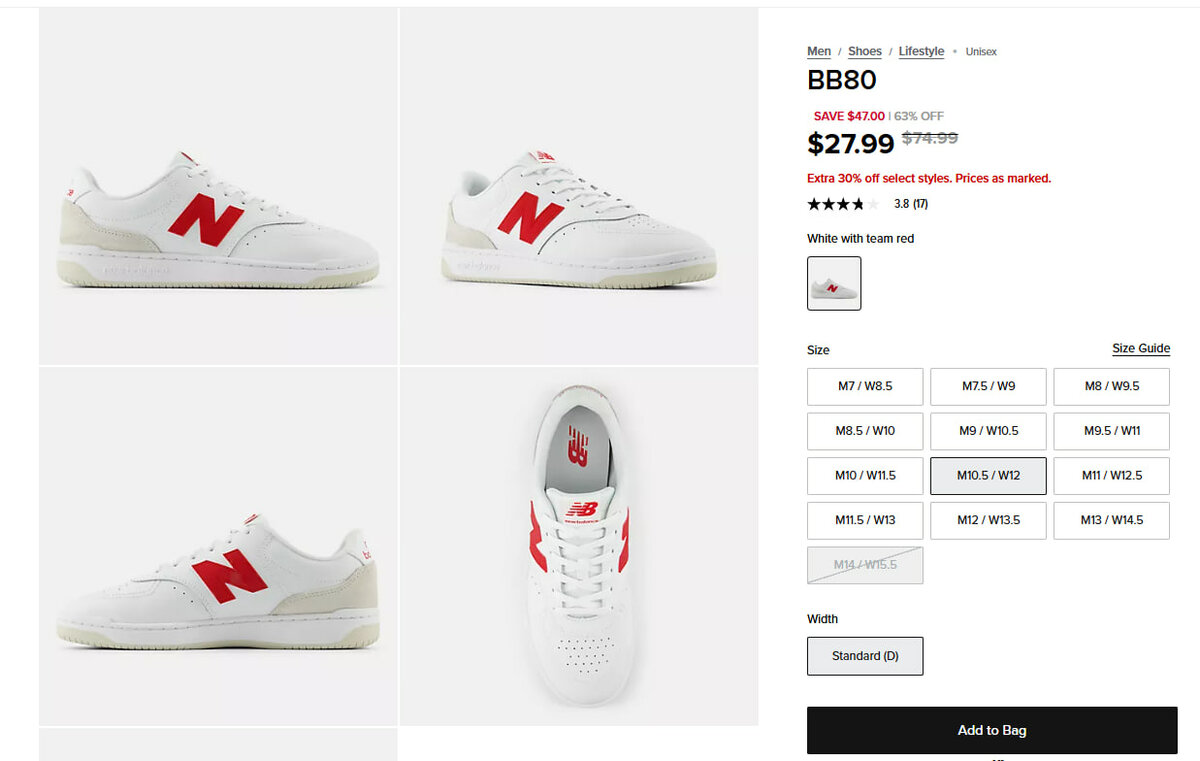Choose size M9 / W10.5

988,431
